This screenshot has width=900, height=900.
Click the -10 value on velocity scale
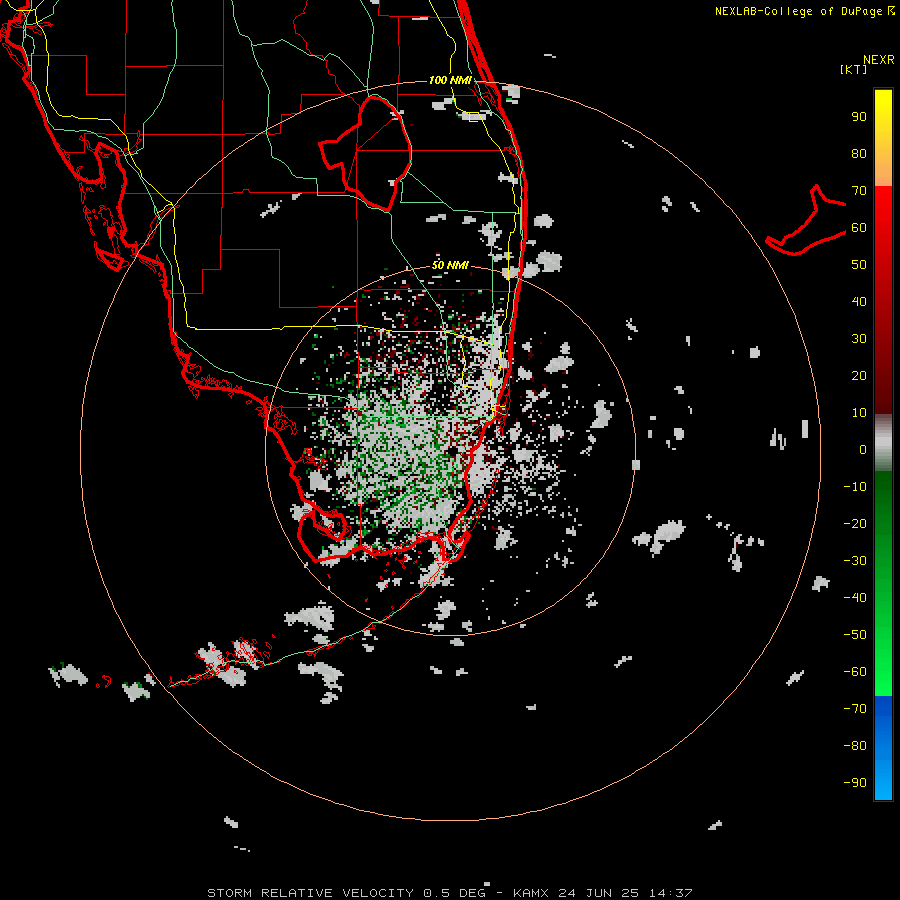(855, 487)
